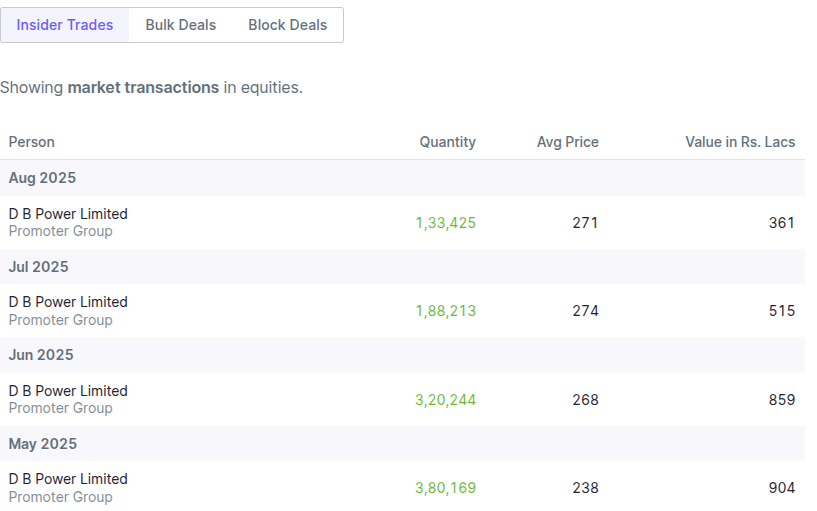Click the Jul 2025 group row
Viewport: 817px width, 511px height.
click(x=402, y=267)
